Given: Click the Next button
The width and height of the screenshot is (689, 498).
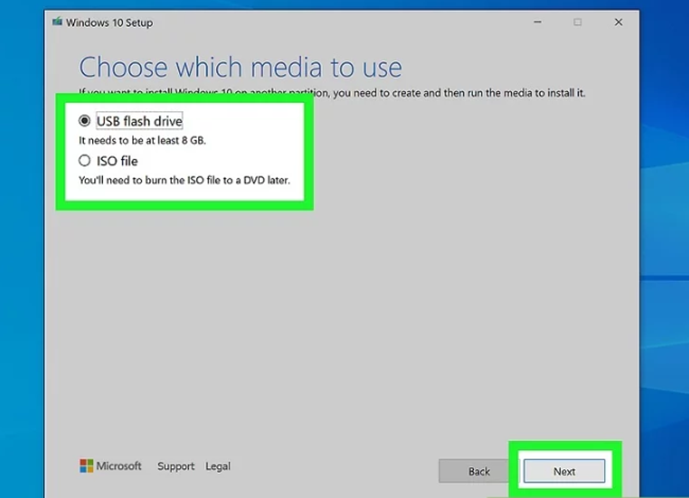Looking at the screenshot, I should pos(564,471).
